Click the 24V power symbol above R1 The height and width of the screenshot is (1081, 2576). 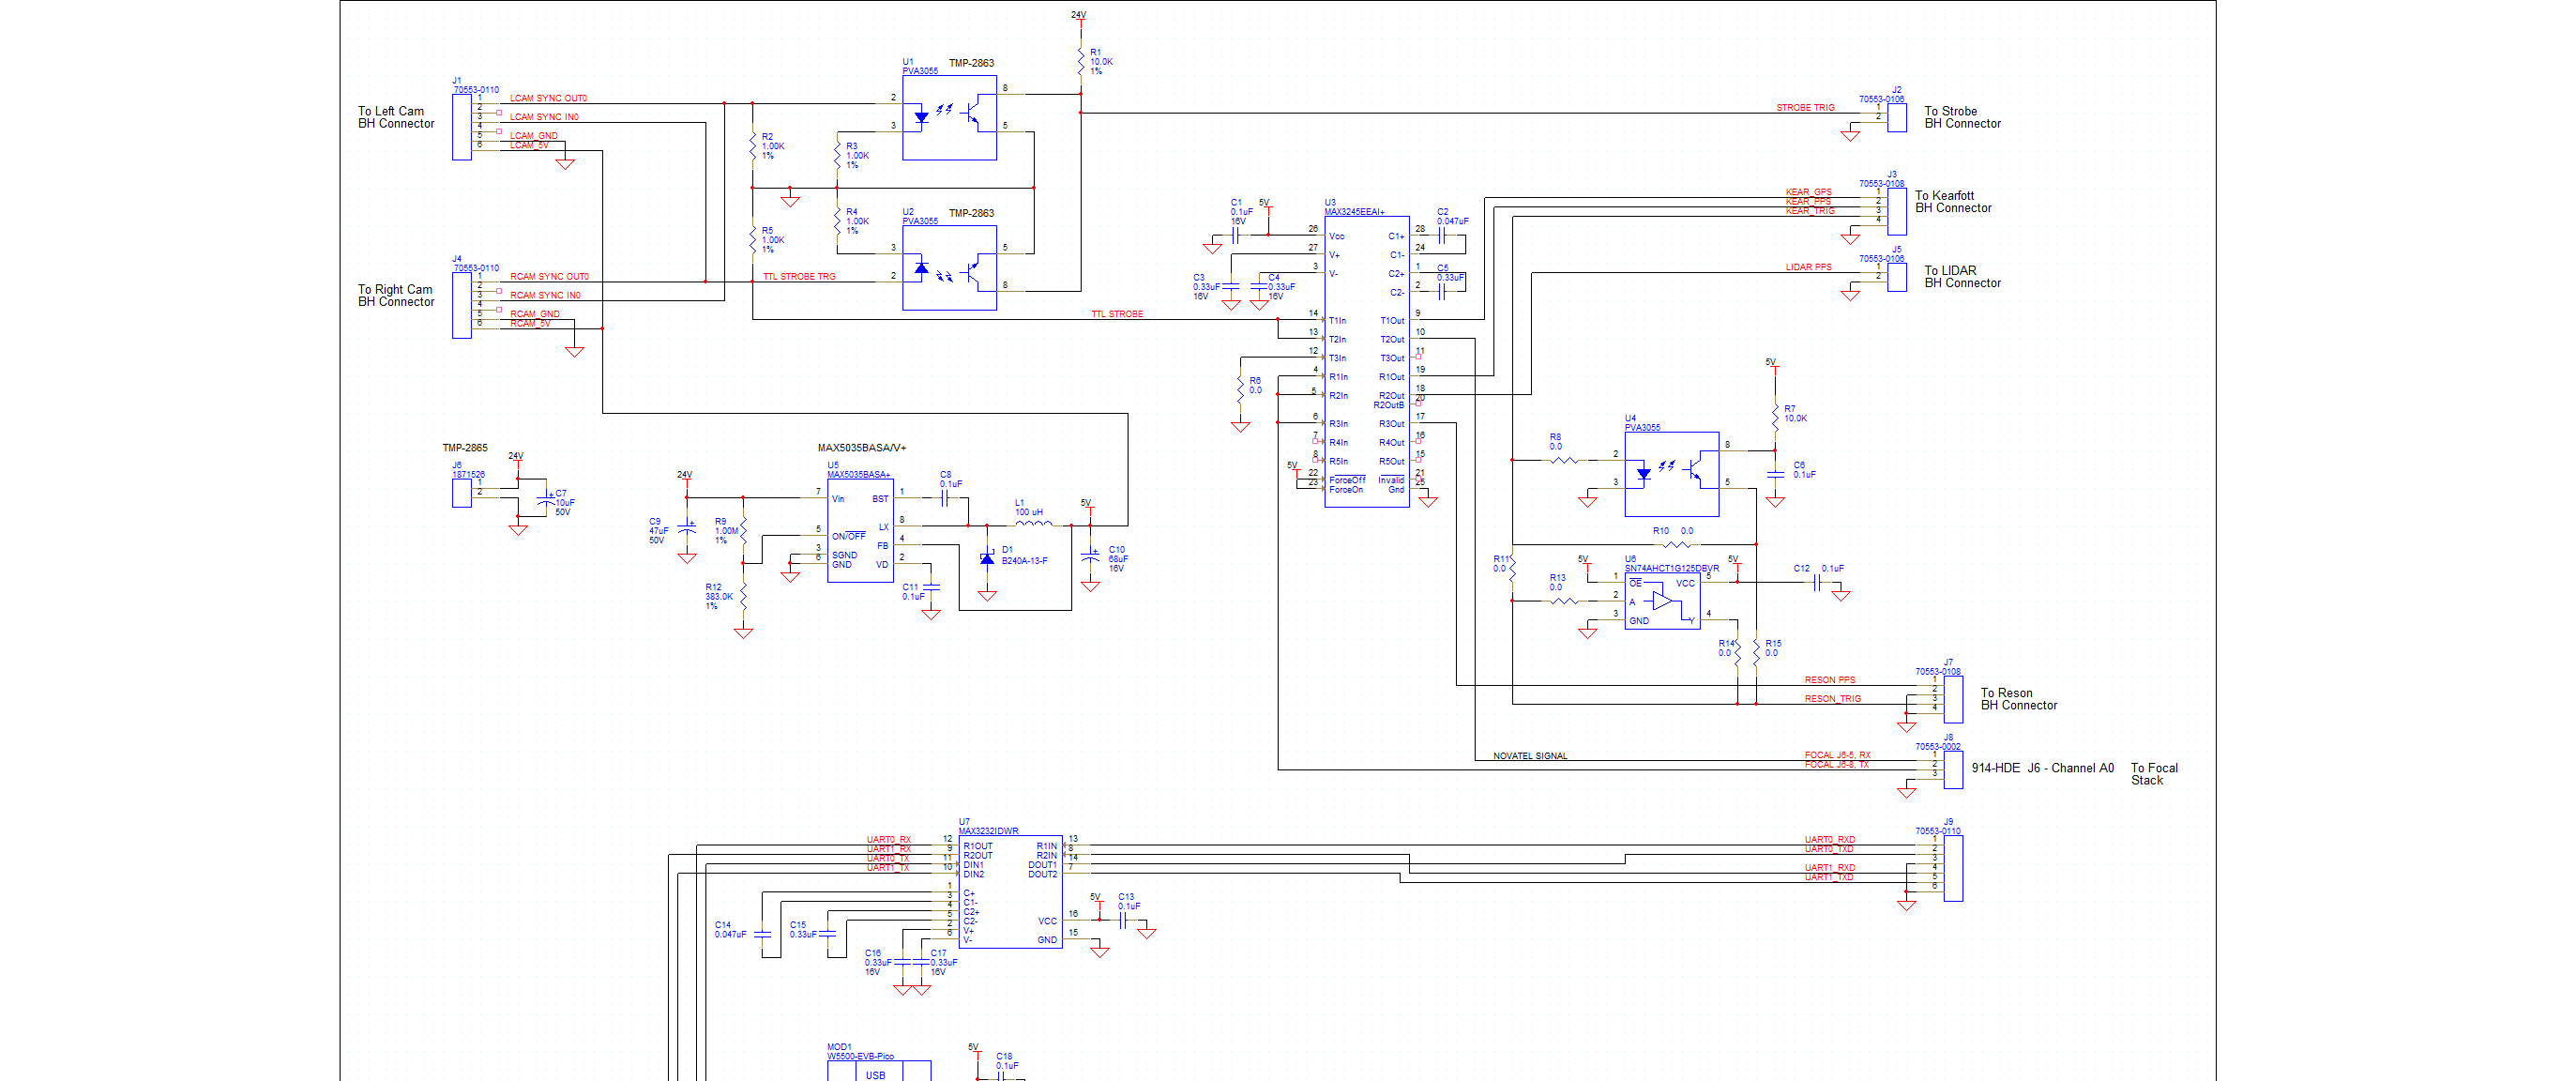tap(1078, 19)
